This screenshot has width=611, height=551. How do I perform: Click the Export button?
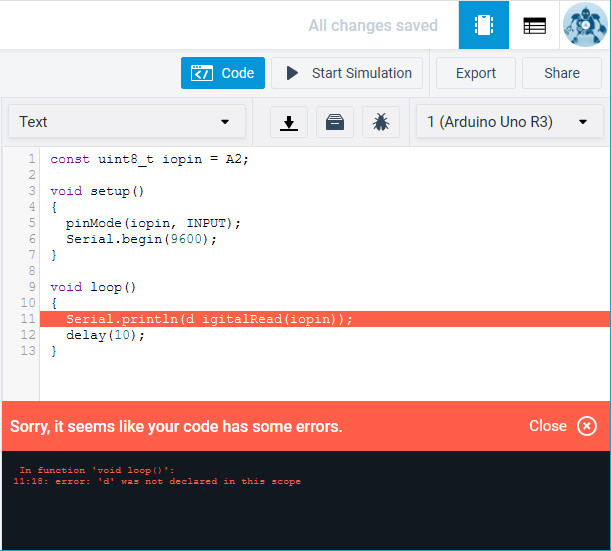[476, 73]
